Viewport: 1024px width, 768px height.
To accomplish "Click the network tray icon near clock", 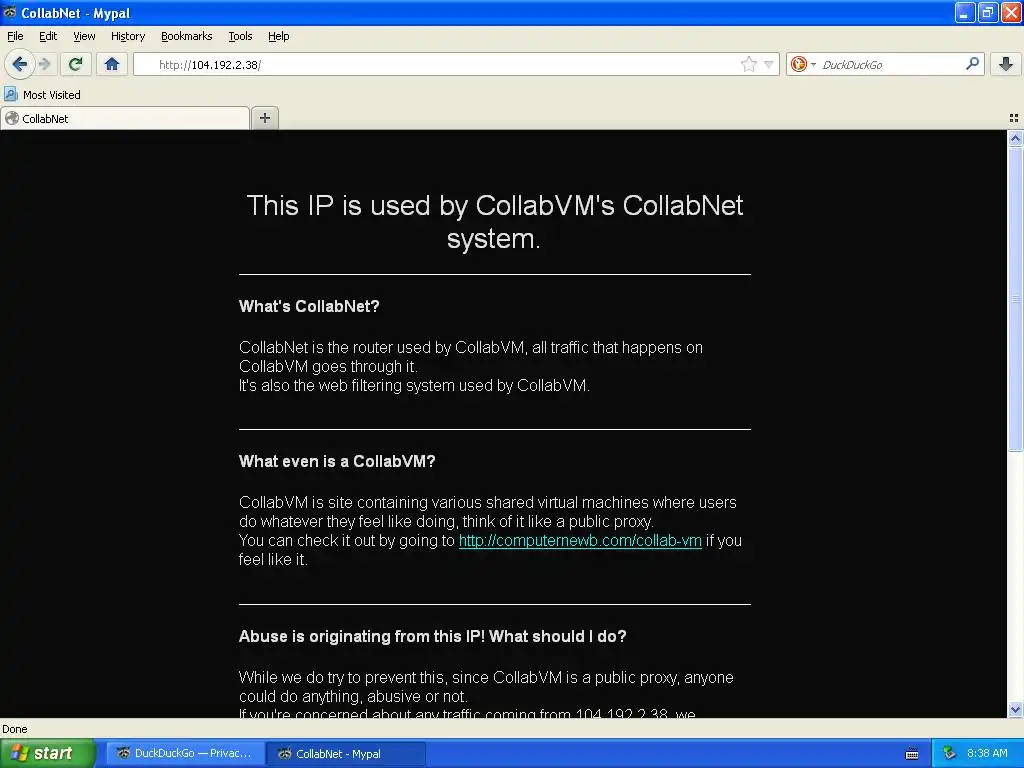I will point(950,753).
